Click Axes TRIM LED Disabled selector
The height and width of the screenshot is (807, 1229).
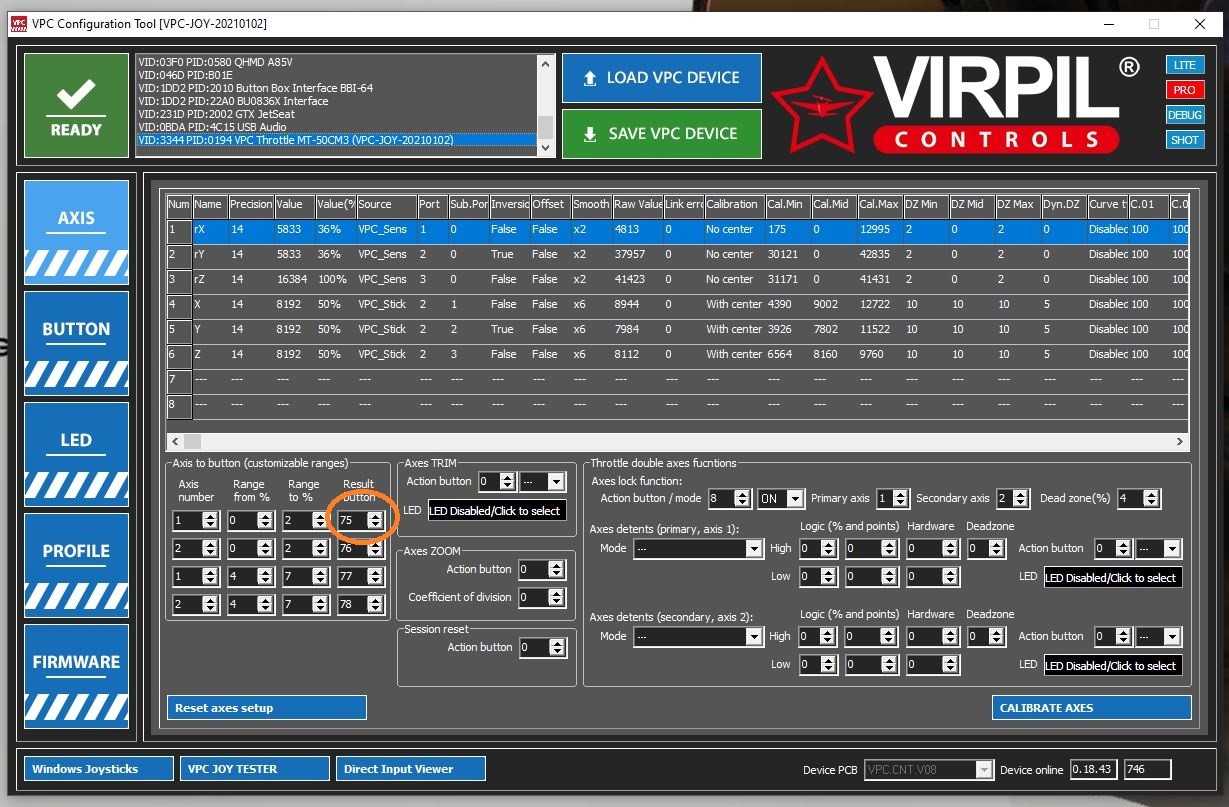pos(497,510)
